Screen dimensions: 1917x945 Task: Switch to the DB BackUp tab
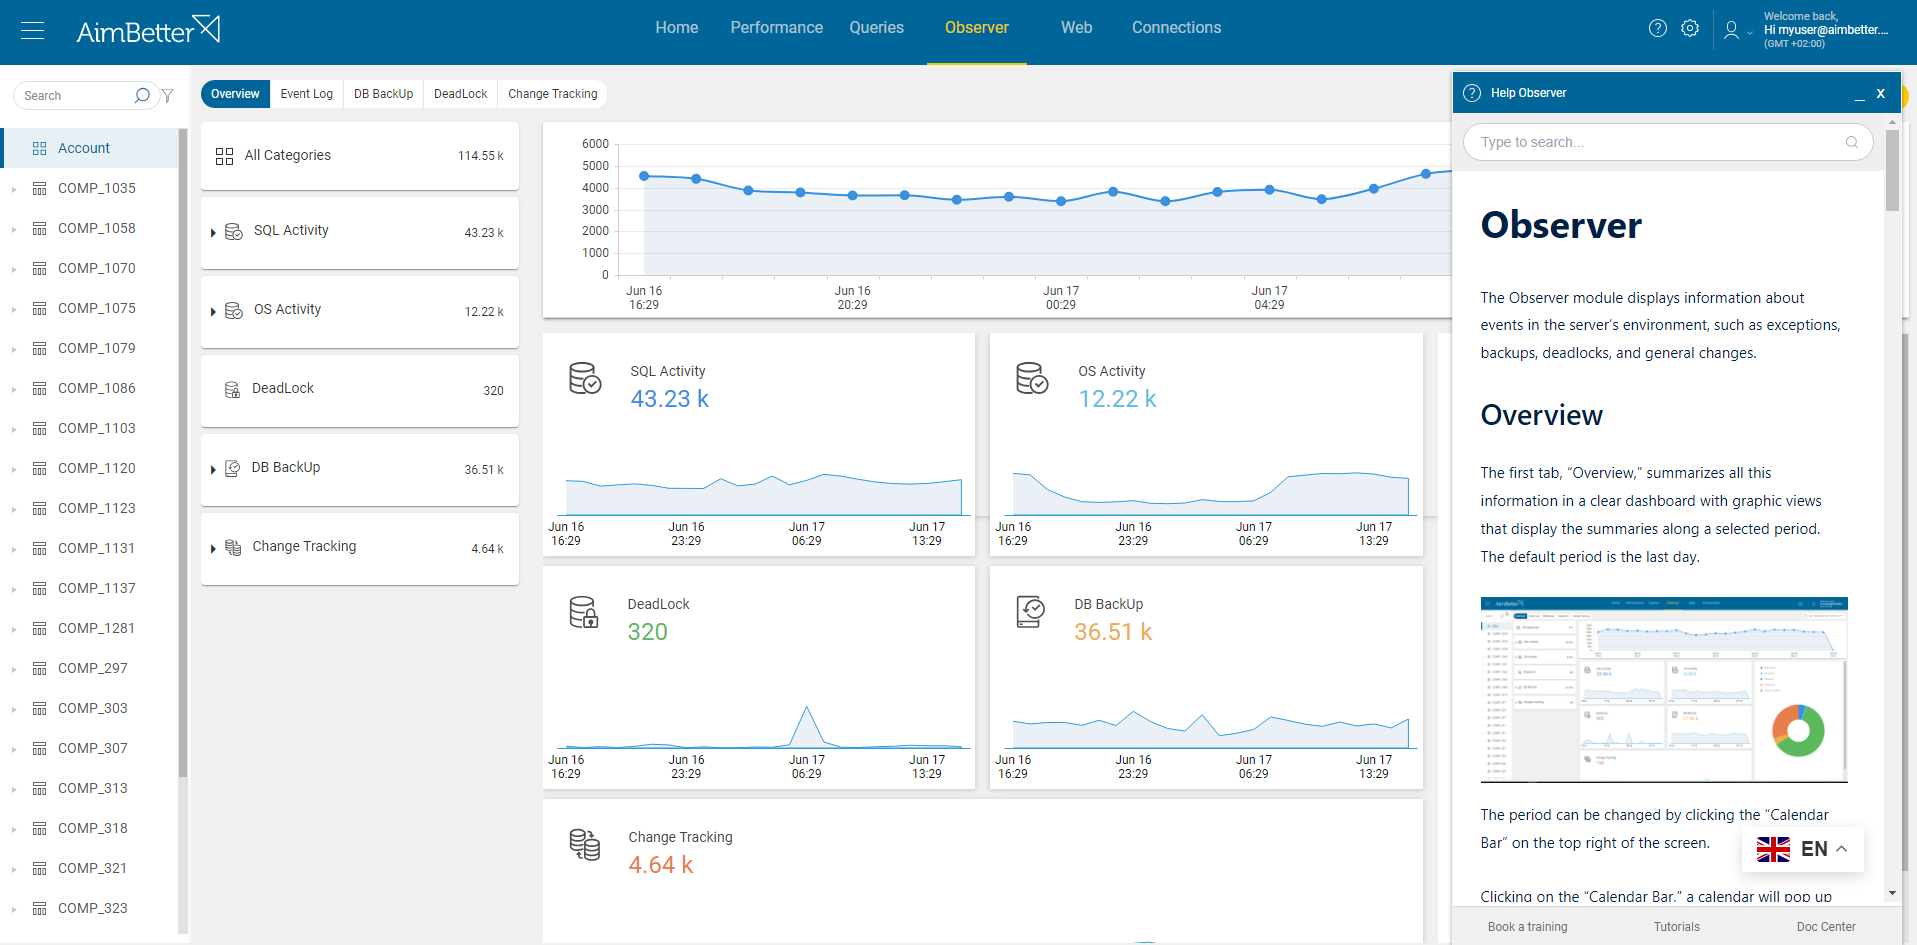(383, 94)
